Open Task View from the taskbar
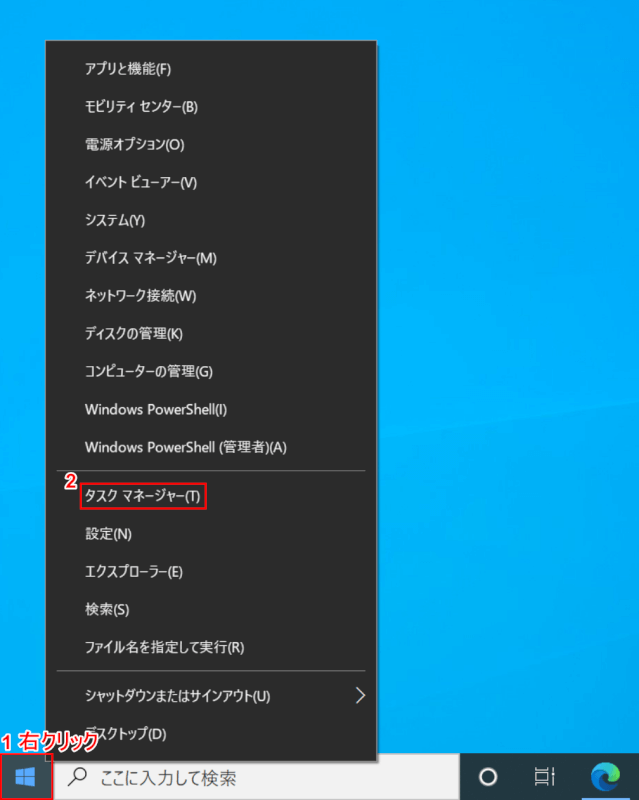The height and width of the screenshot is (800, 639). click(x=545, y=777)
